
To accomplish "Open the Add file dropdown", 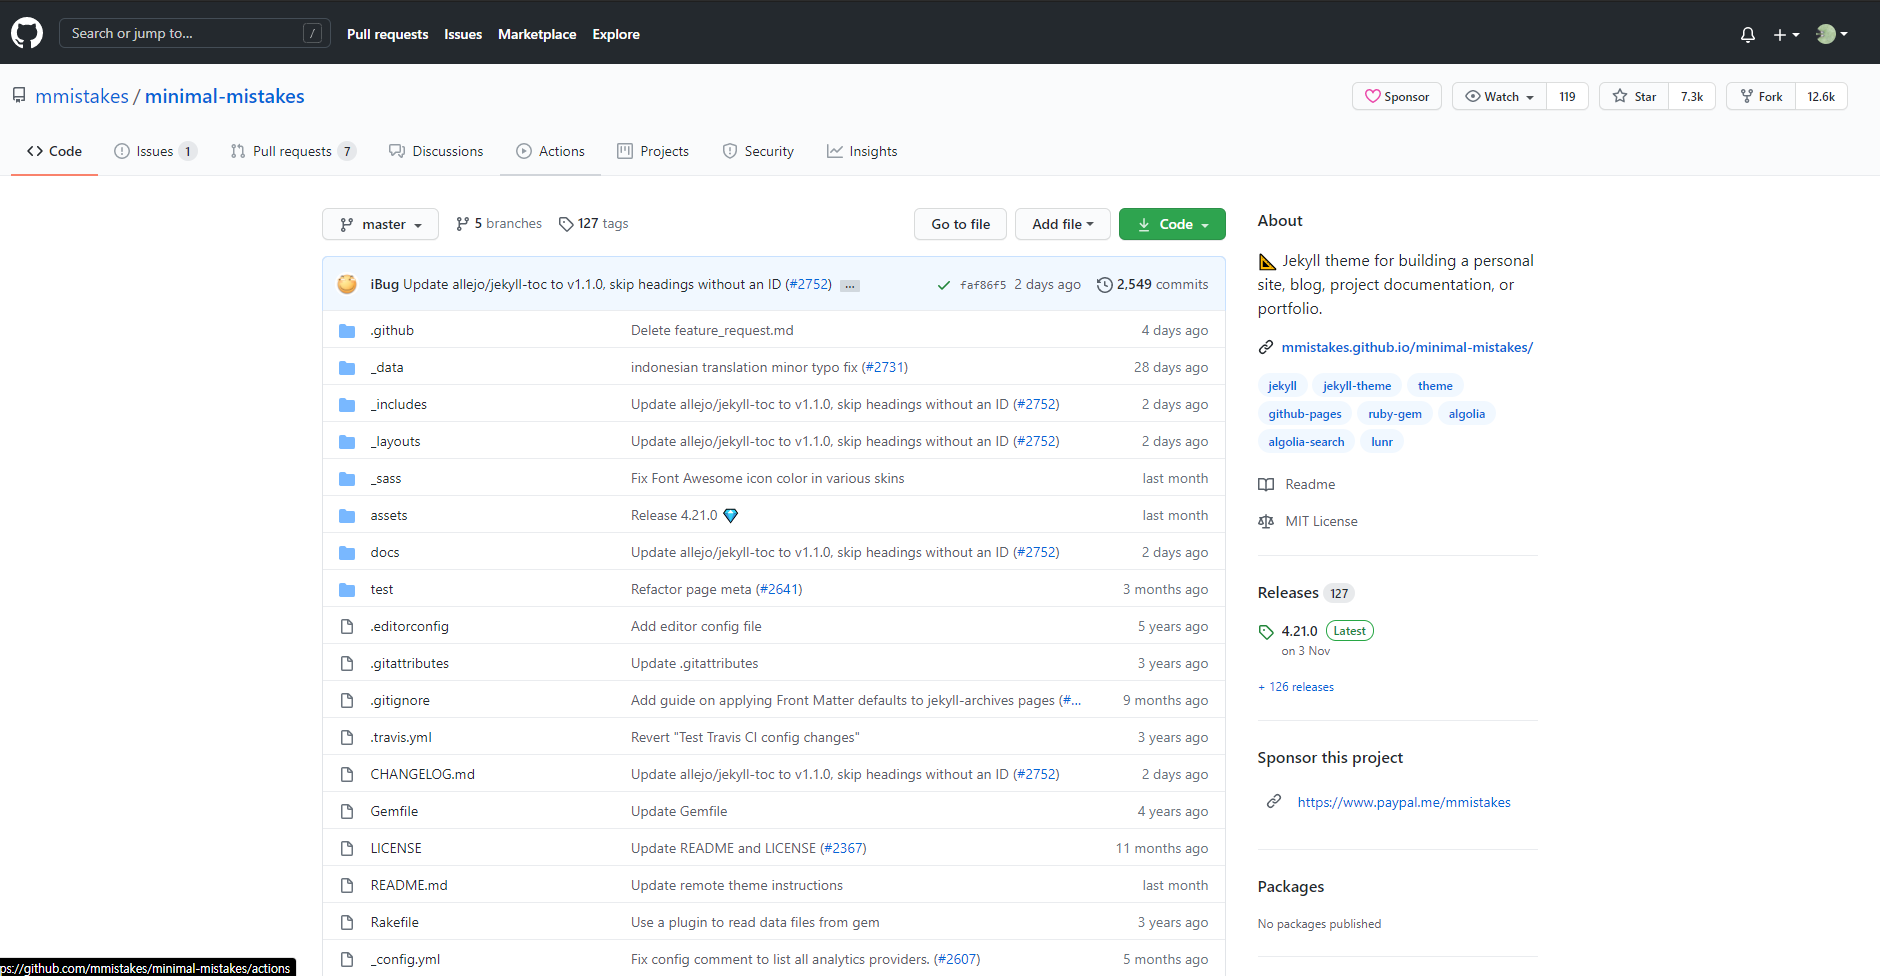I will point(1062,224).
